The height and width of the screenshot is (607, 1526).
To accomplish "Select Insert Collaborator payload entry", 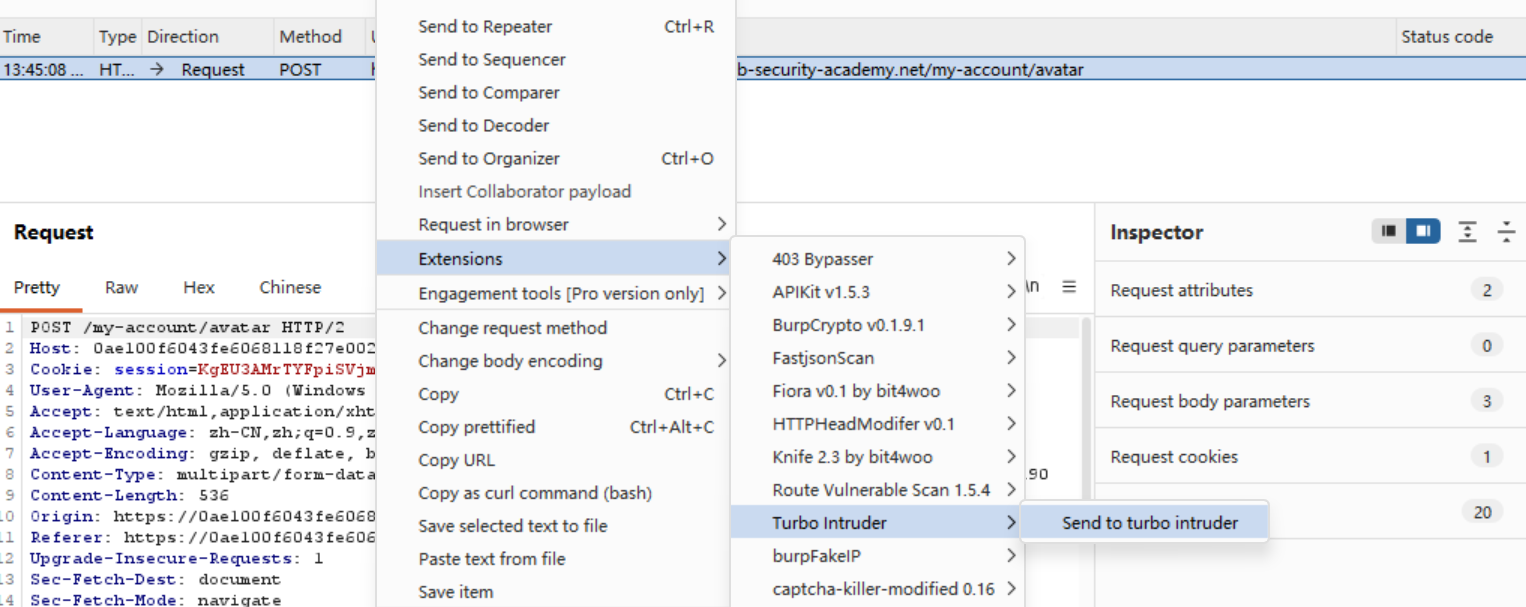I will coord(555,192).
